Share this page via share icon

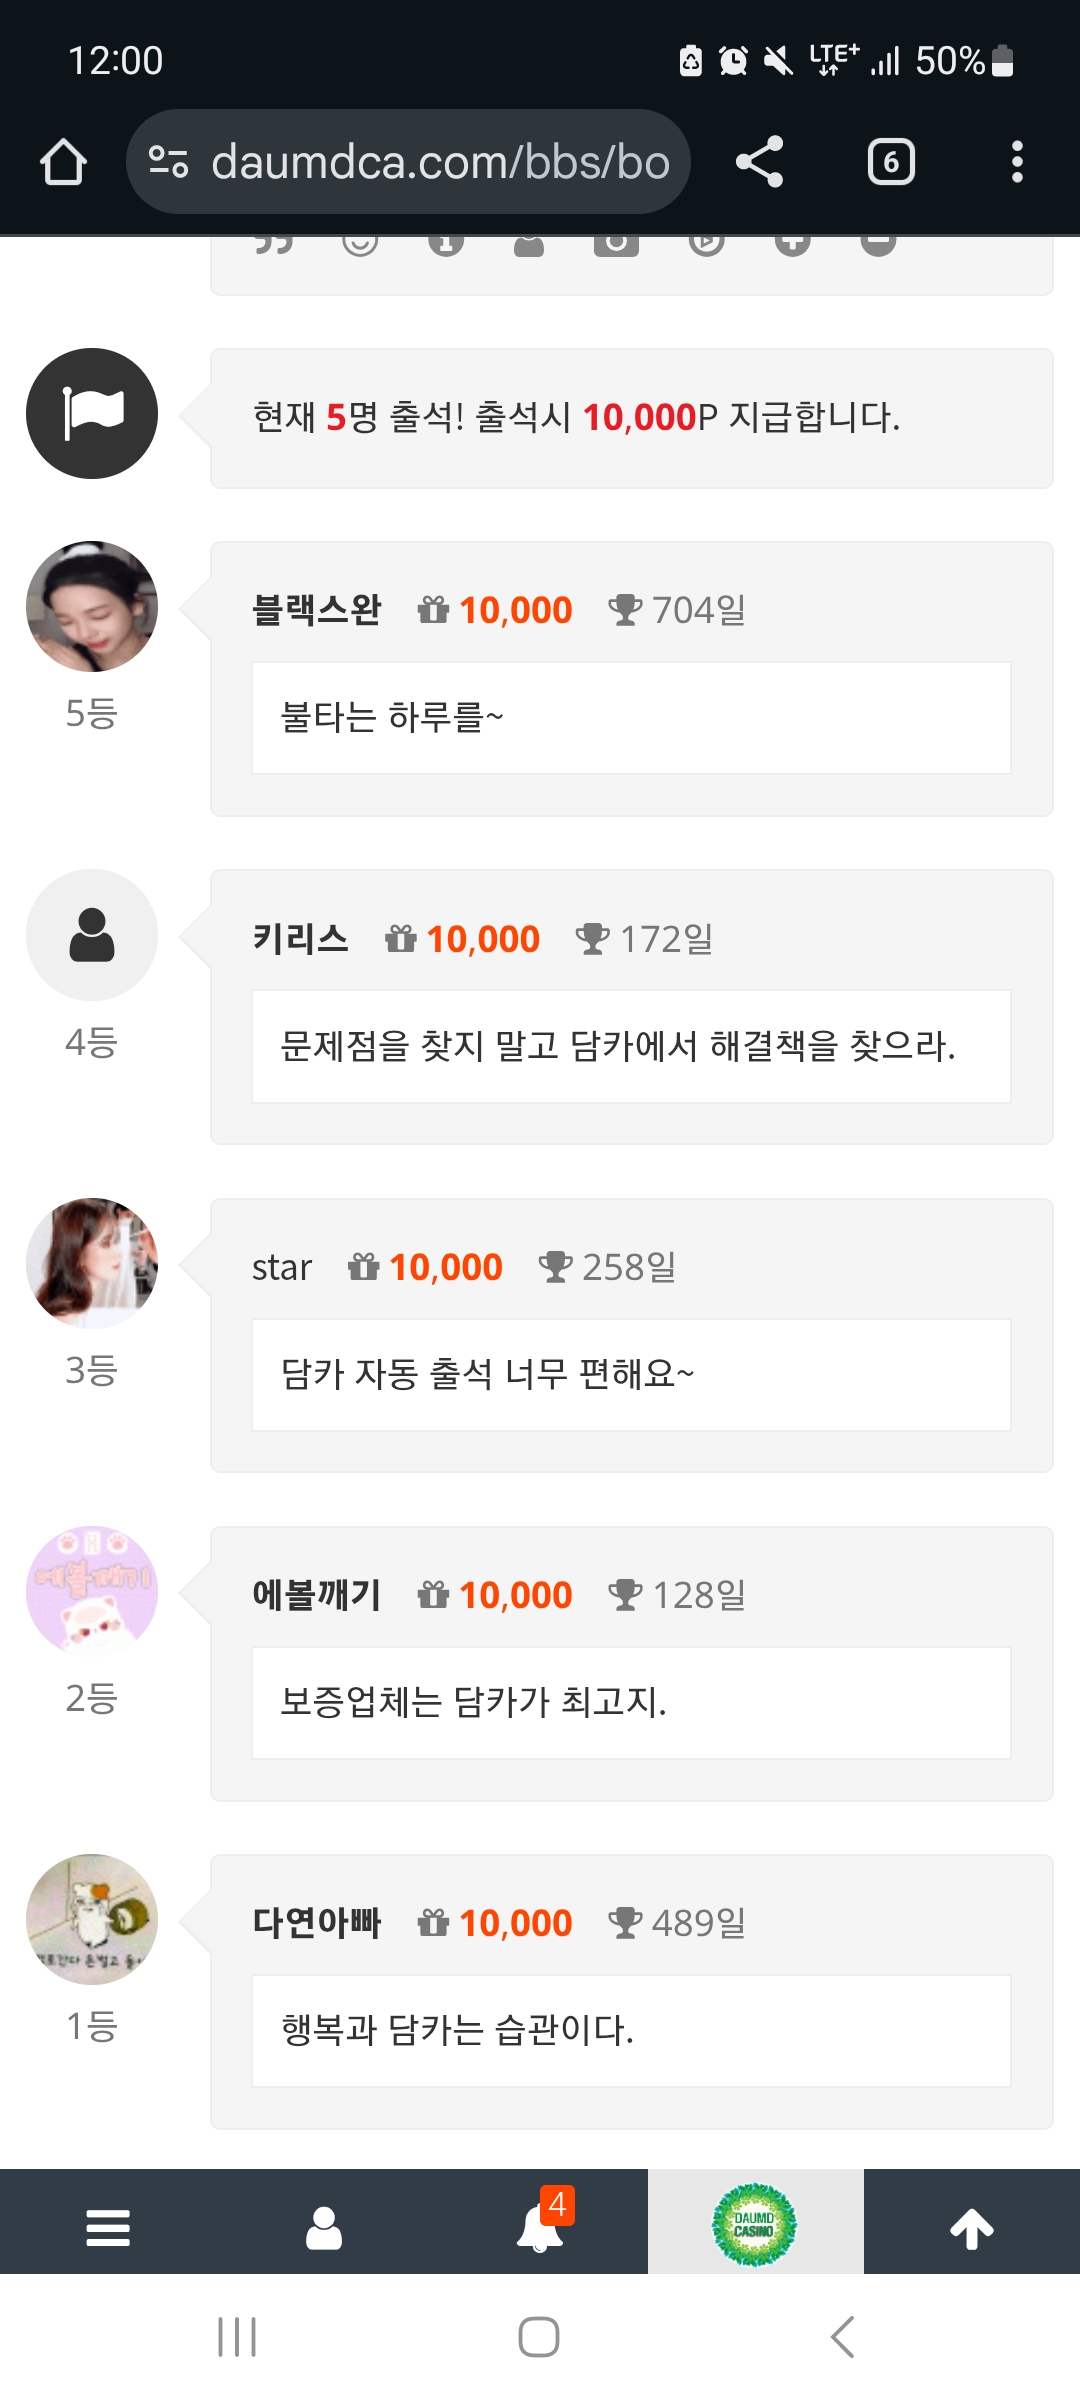pyautogui.click(x=760, y=162)
